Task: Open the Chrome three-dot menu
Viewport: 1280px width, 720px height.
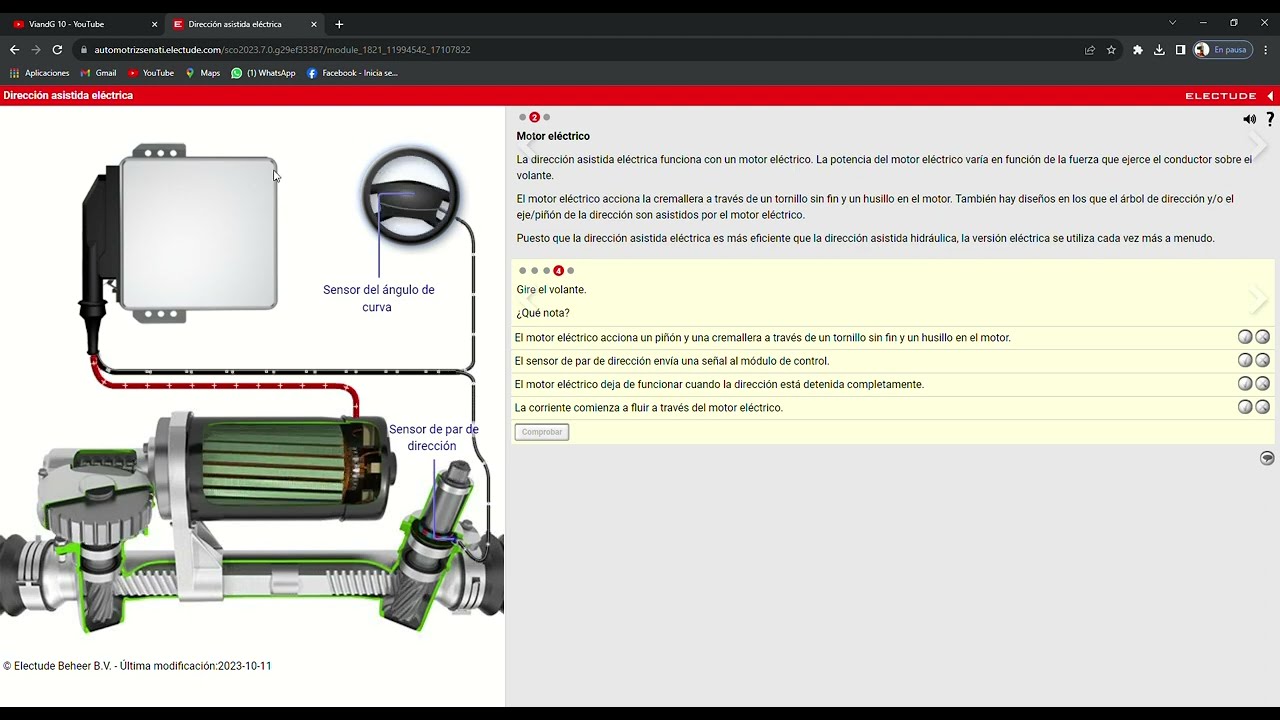Action: click(x=1266, y=50)
